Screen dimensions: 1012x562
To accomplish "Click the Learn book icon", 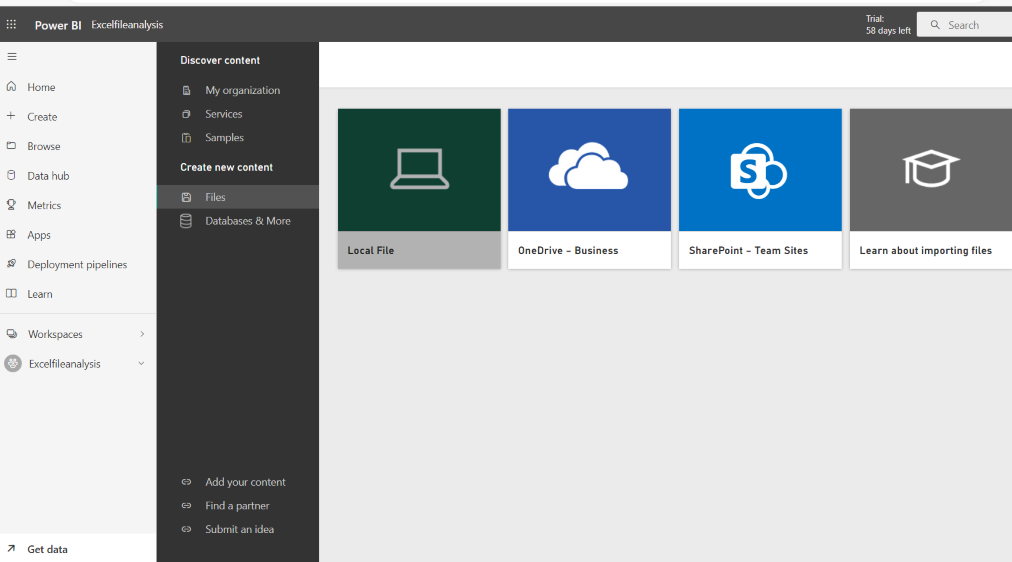I will (x=11, y=294).
